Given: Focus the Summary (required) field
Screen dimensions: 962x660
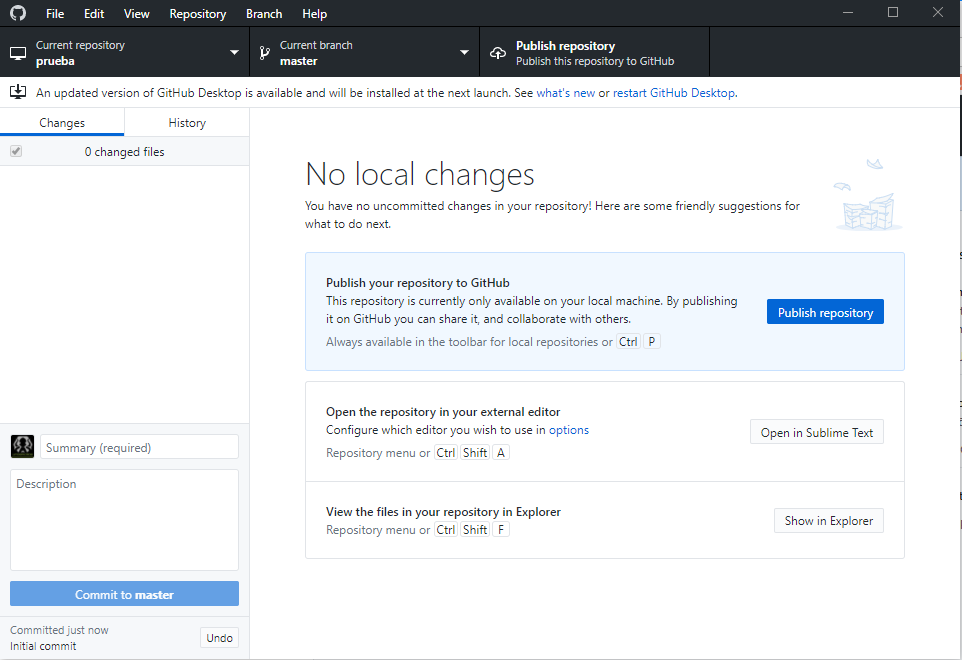Looking at the screenshot, I should coord(139,447).
